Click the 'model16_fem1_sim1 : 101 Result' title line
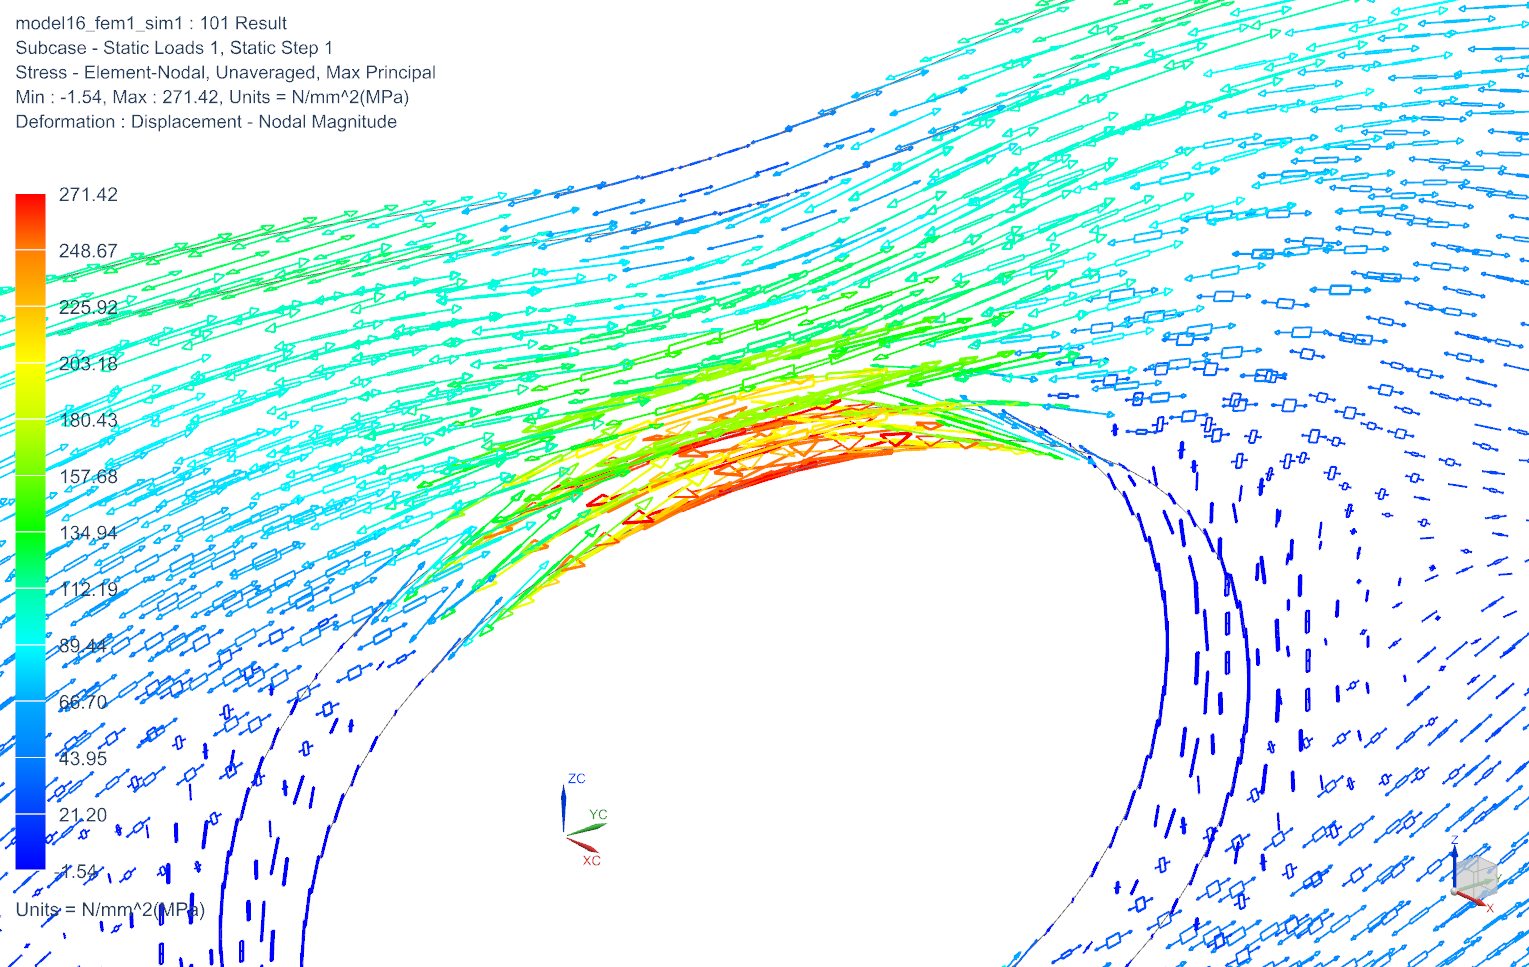 tap(151, 23)
